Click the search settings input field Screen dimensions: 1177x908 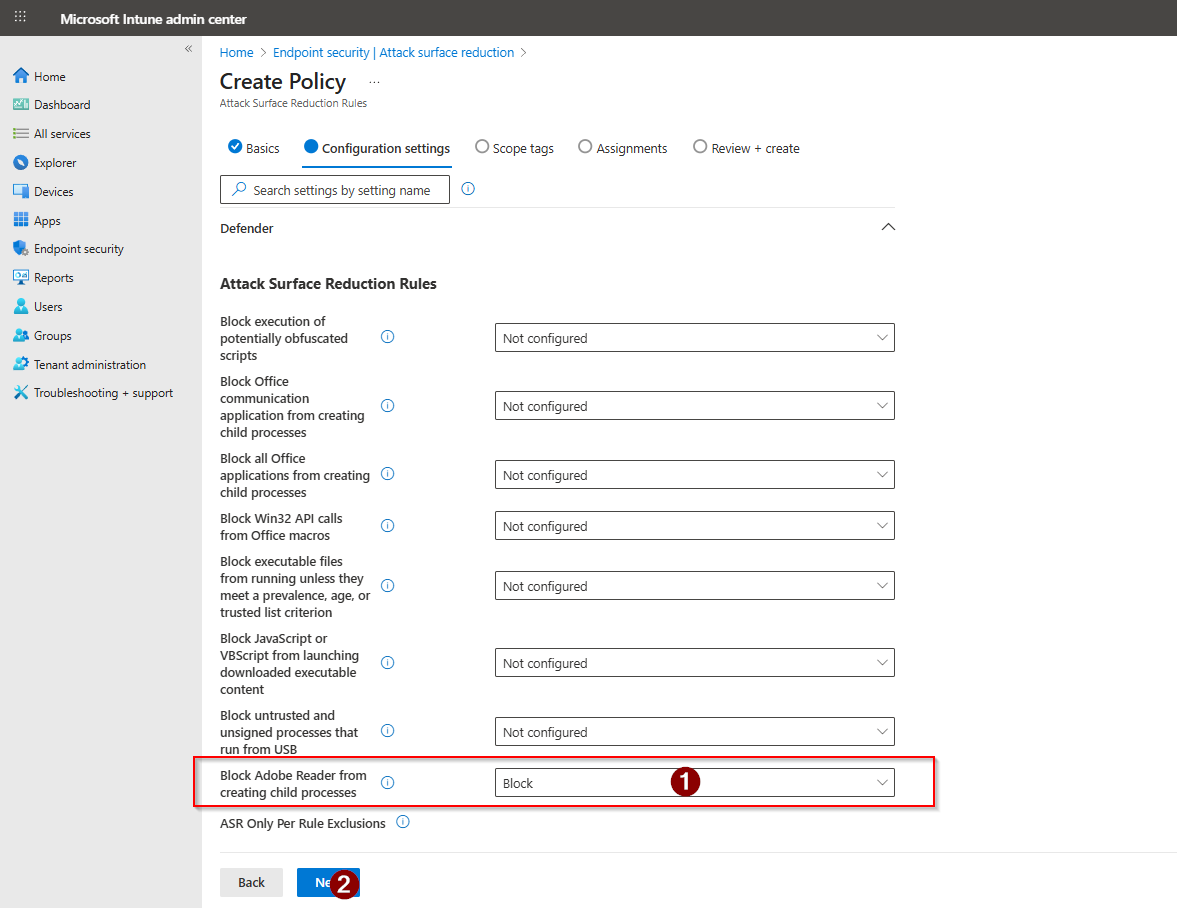(x=335, y=189)
